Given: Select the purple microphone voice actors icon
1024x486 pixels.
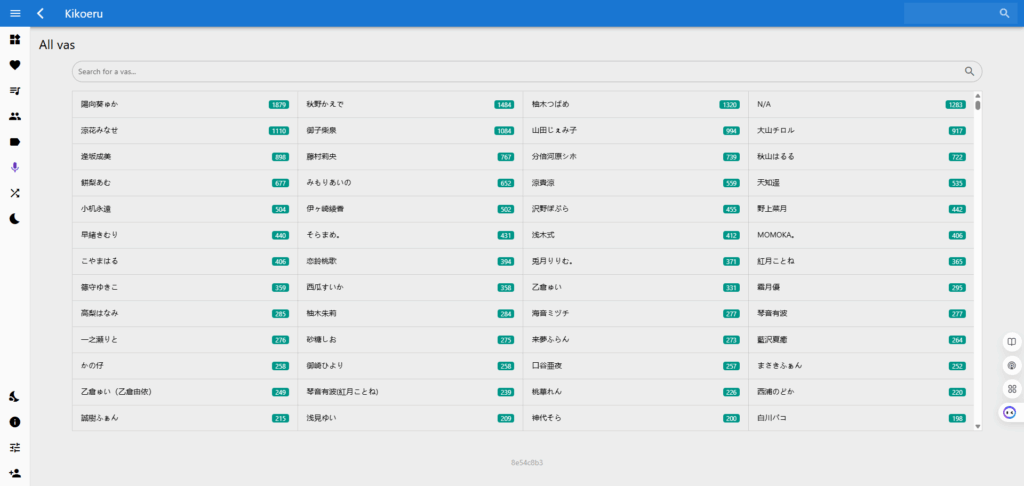Looking at the screenshot, I should [x=15, y=167].
